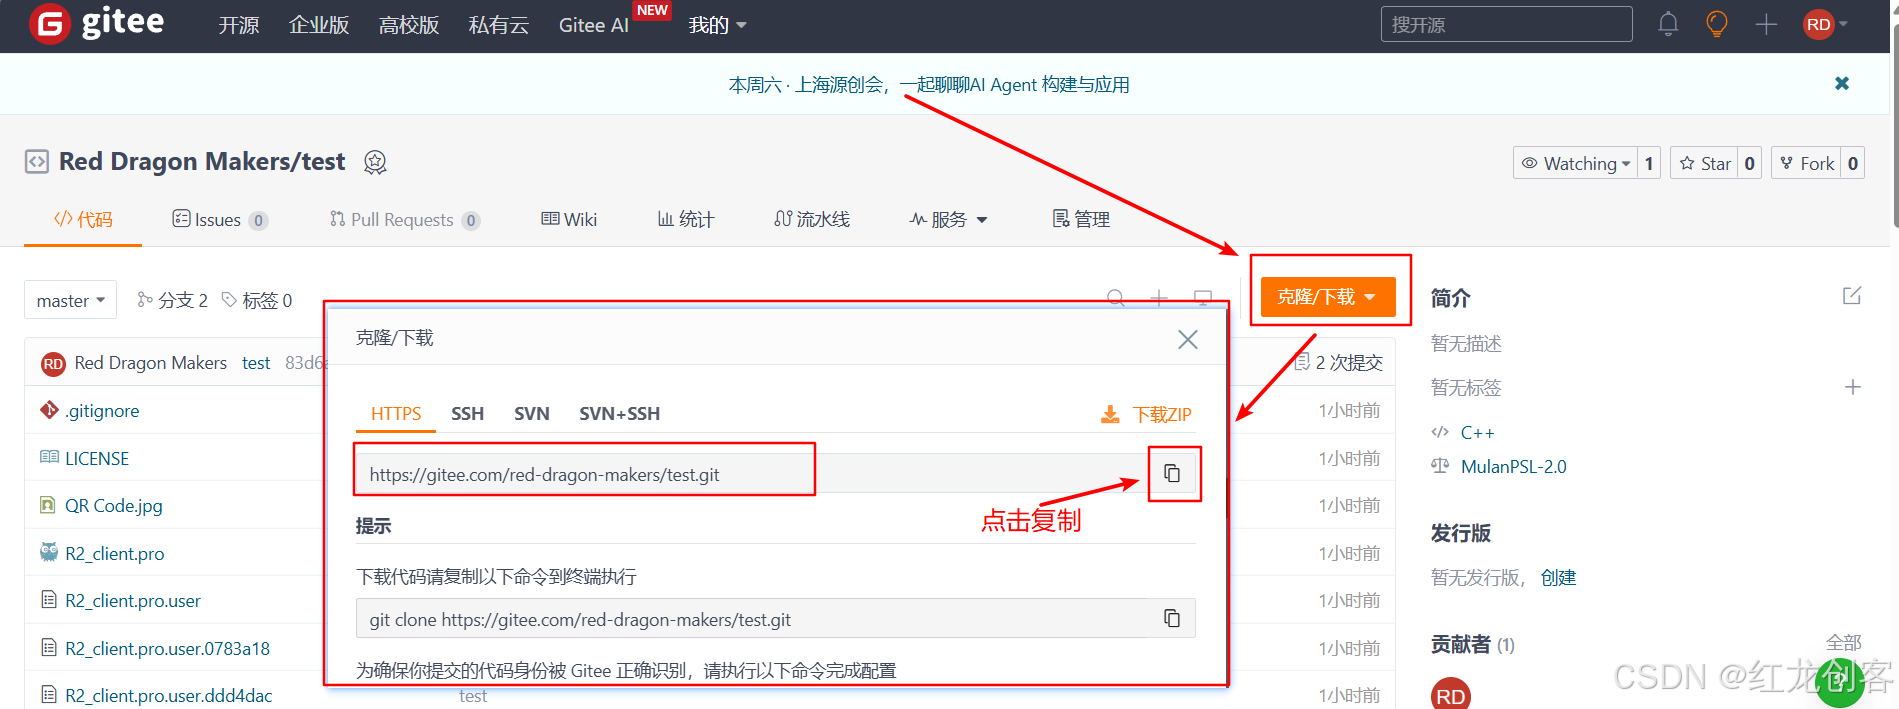This screenshot has height=709, width=1899.
Task: Click the Star count 0
Action: coord(1750,163)
